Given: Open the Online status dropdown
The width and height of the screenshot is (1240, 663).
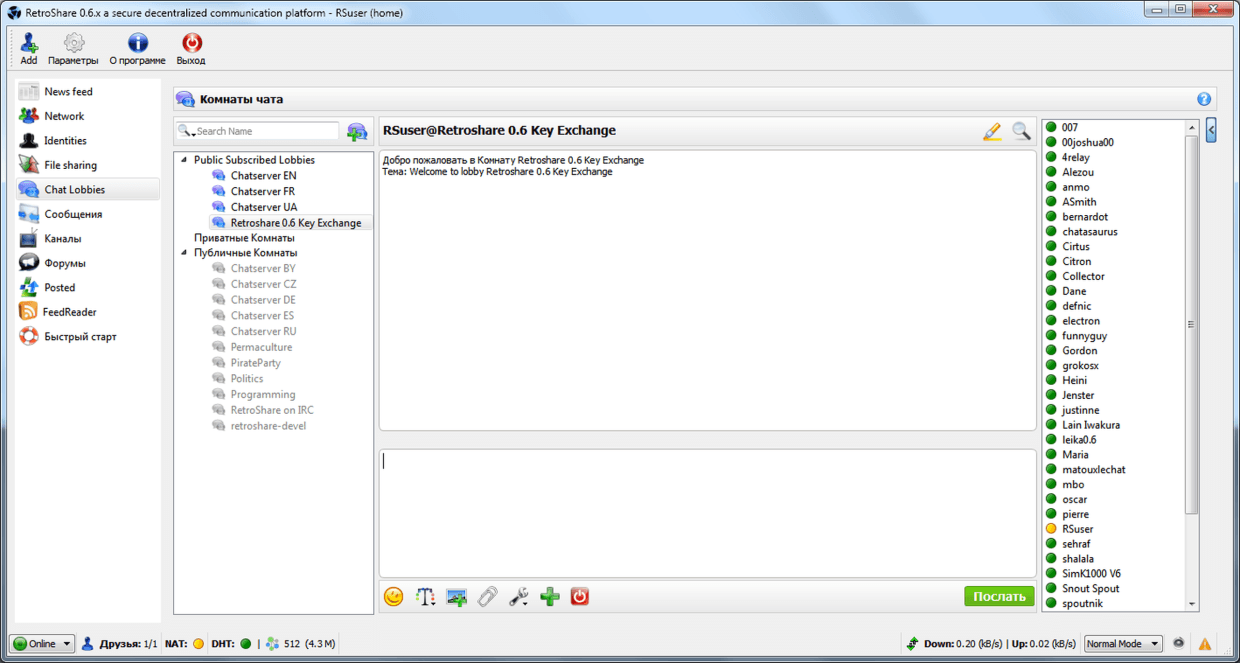Looking at the screenshot, I should click(42, 644).
